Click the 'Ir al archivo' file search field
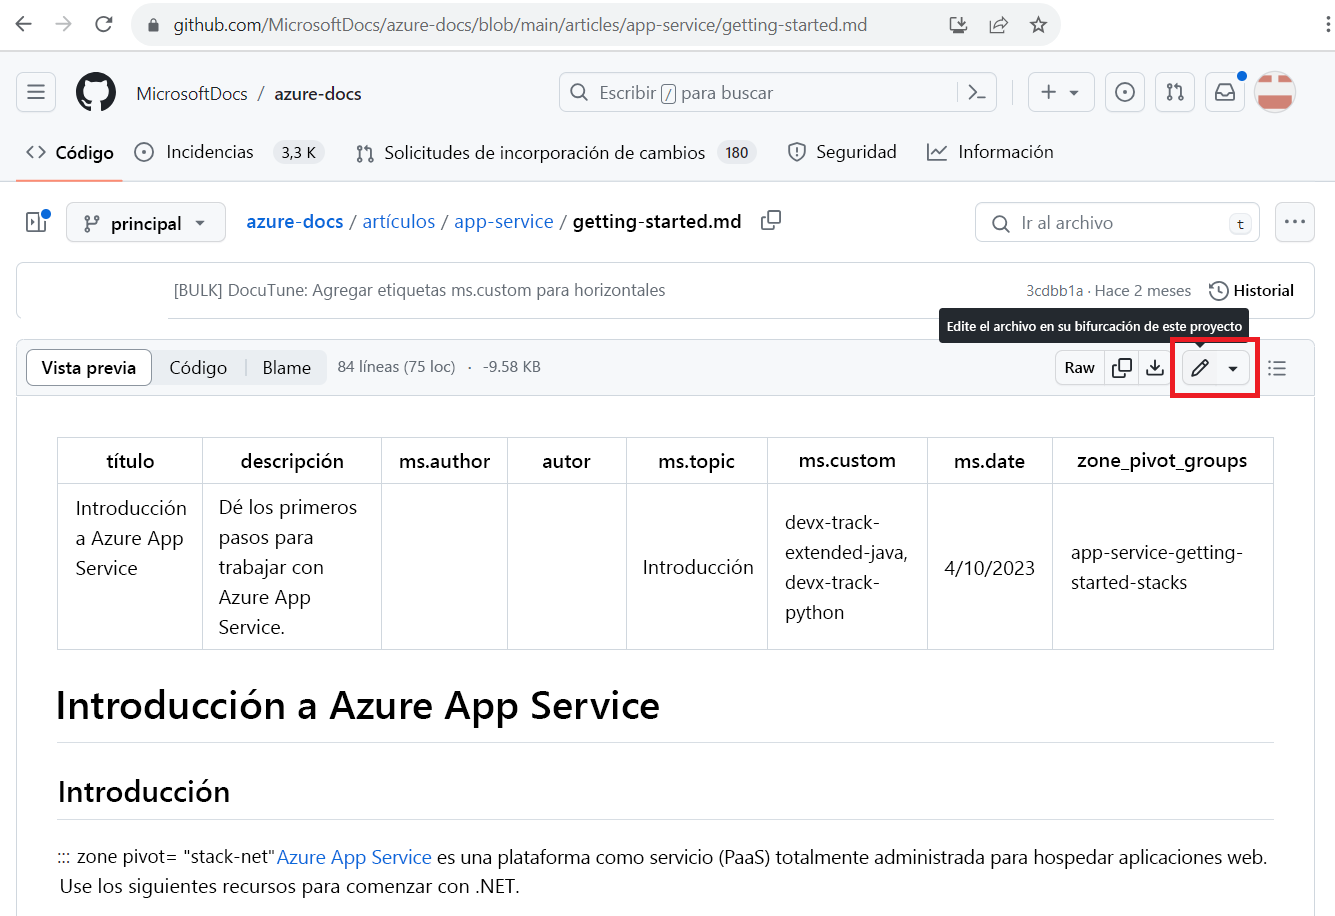Screen dimensions: 1335x916 tap(1117, 223)
